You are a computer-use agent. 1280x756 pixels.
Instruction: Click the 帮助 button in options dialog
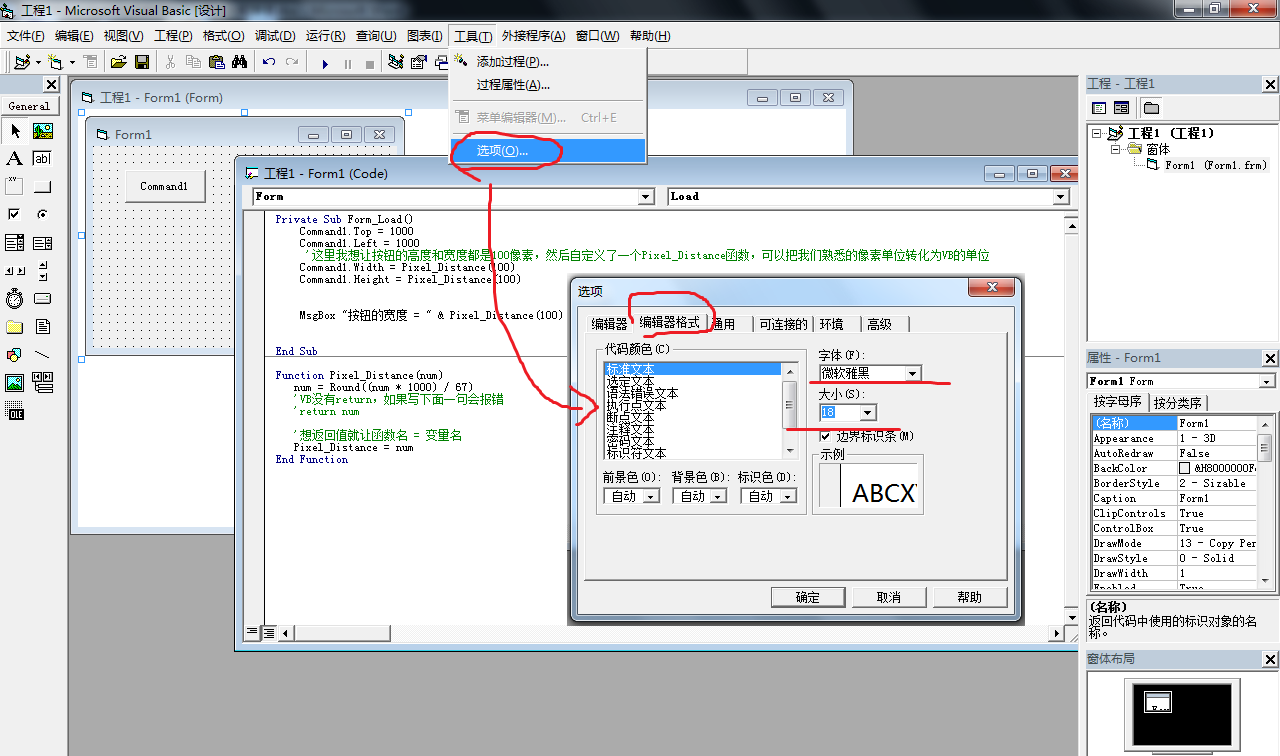[970, 597]
